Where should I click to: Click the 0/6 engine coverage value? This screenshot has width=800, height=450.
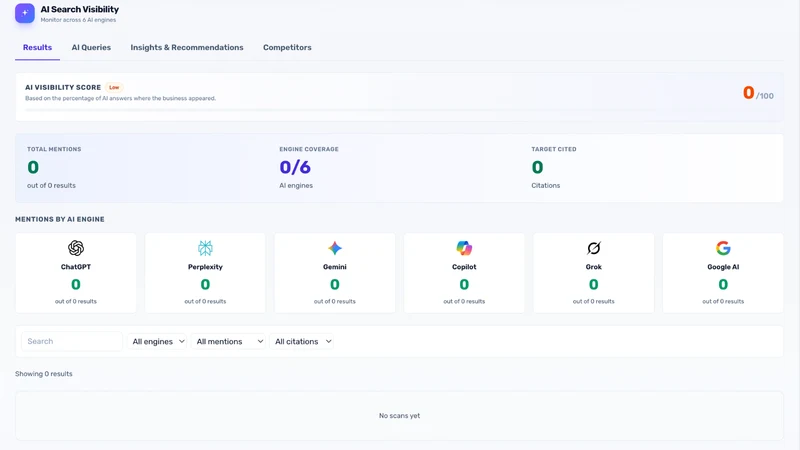pyautogui.click(x=295, y=167)
